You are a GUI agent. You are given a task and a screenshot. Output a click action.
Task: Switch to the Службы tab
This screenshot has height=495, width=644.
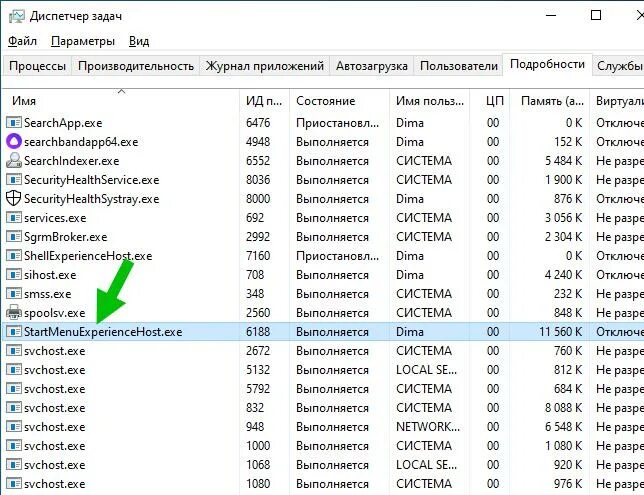[x=619, y=66]
